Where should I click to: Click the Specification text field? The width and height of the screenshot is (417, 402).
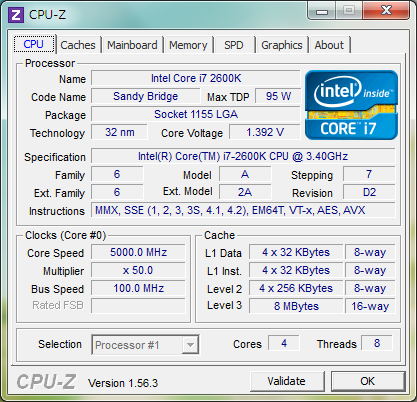[243, 156]
